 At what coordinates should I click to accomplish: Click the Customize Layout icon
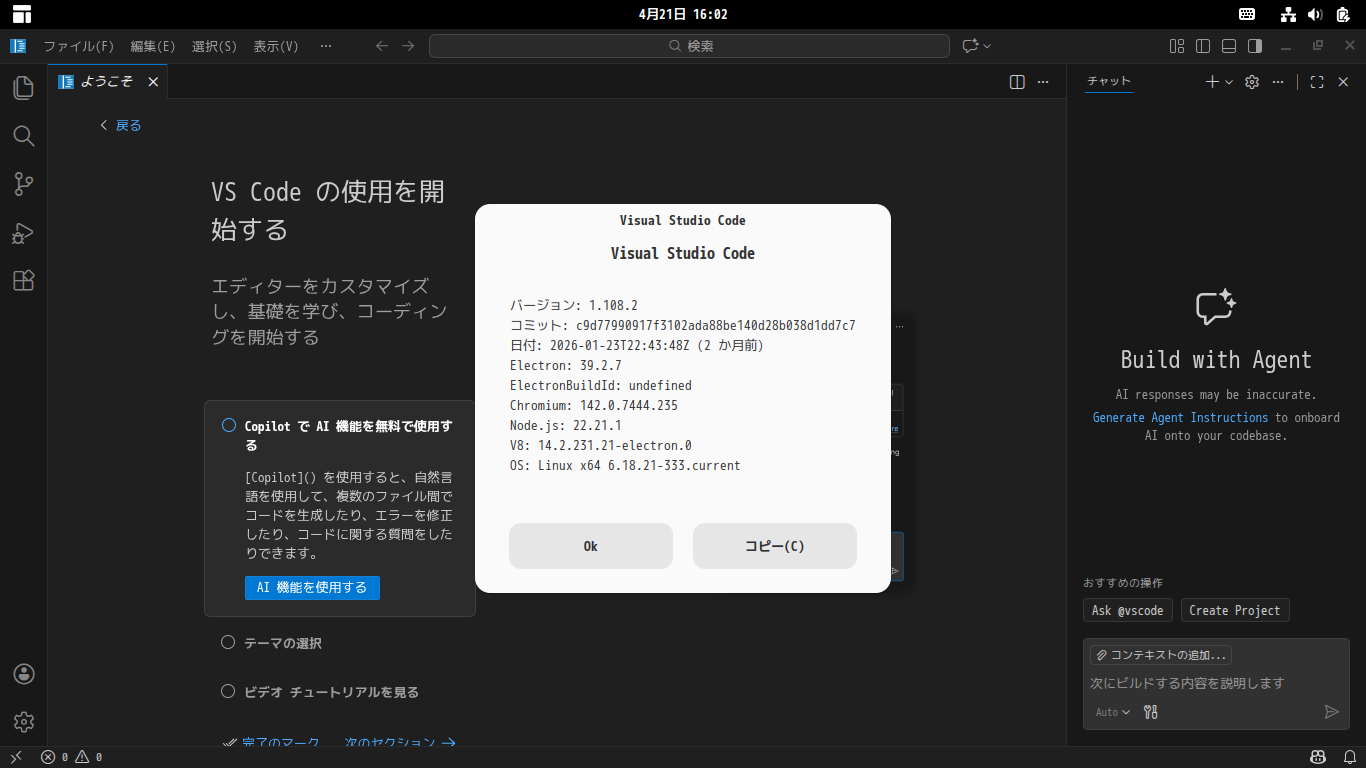[x=1177, y=46]
